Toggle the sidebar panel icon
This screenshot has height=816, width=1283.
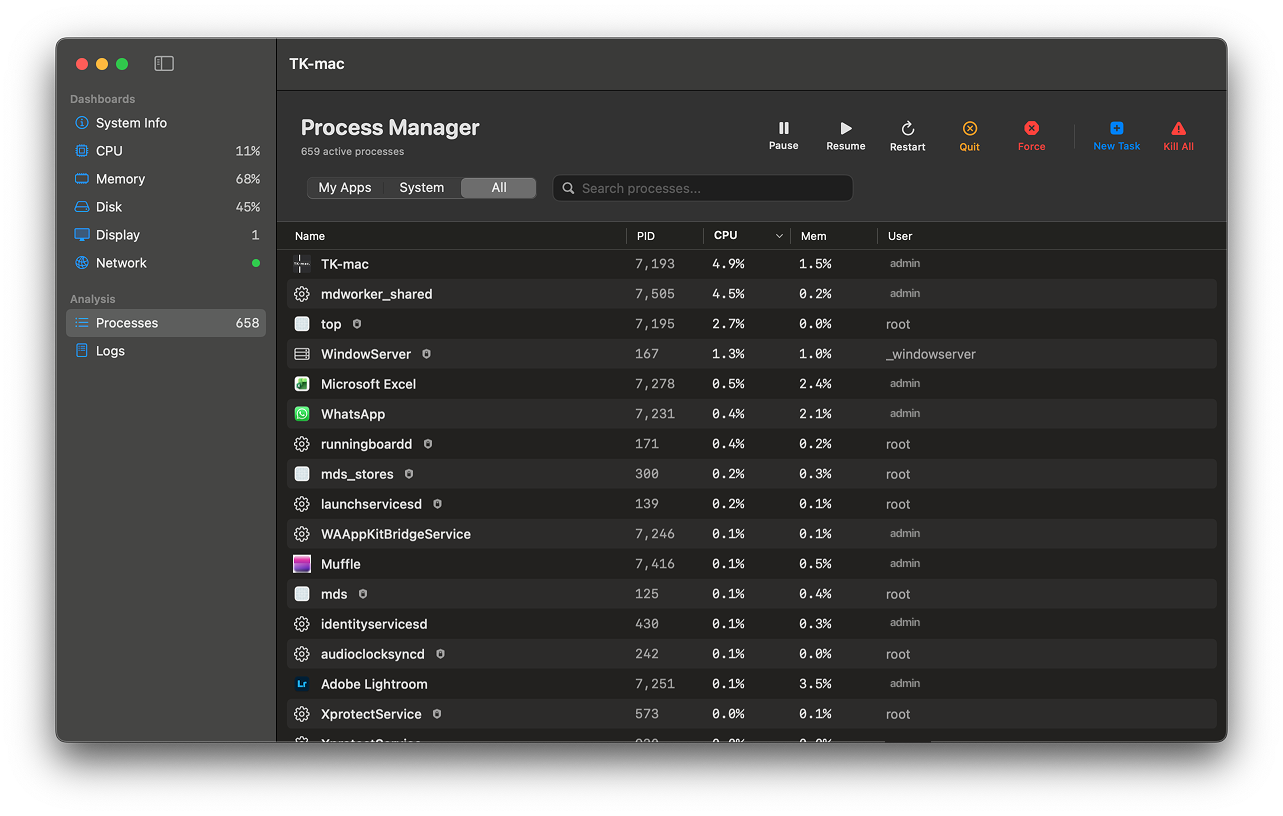pos(164,64)
